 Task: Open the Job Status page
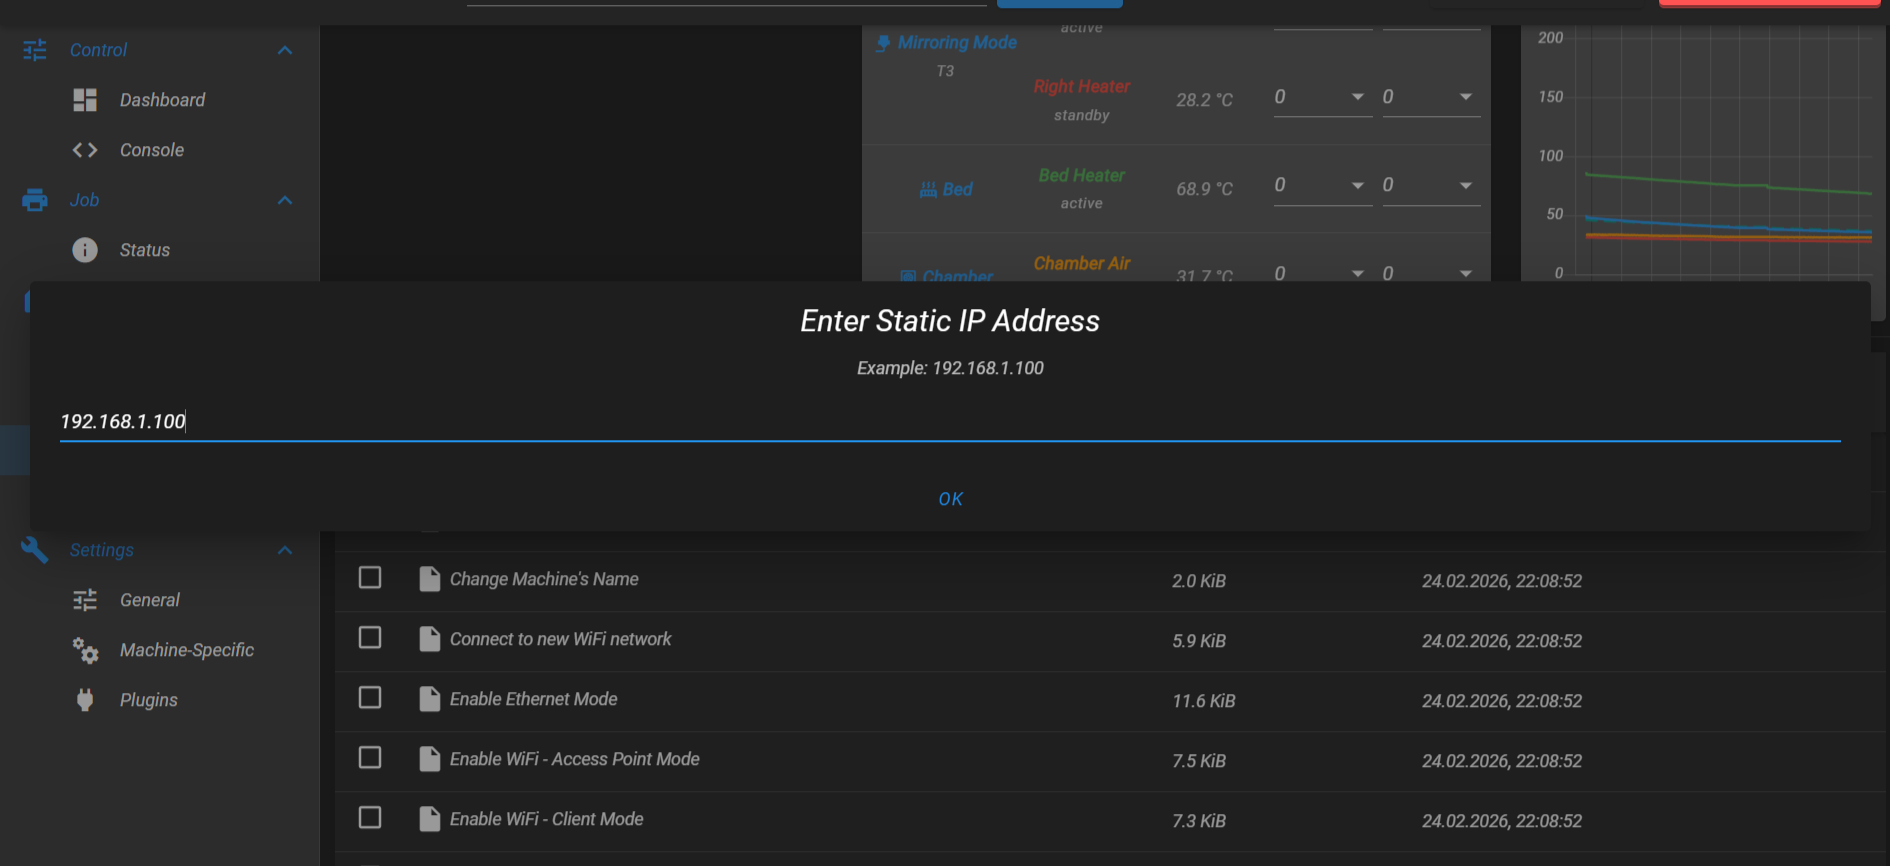[145, 250]
